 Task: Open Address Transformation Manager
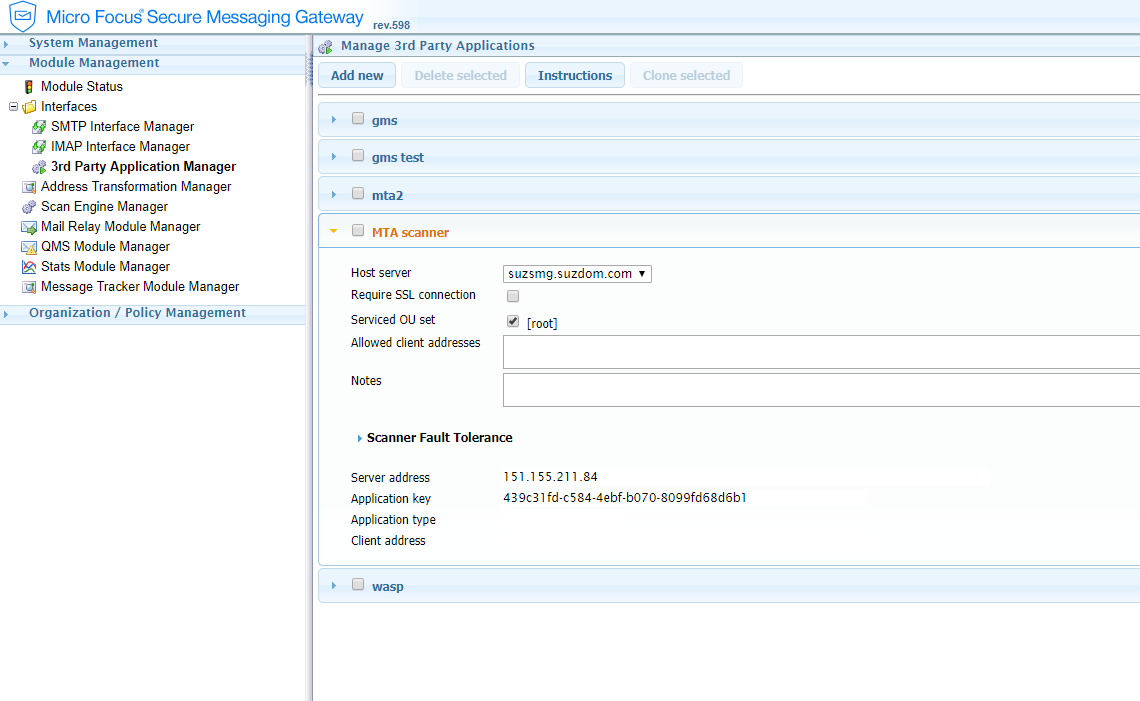(136, 187)
